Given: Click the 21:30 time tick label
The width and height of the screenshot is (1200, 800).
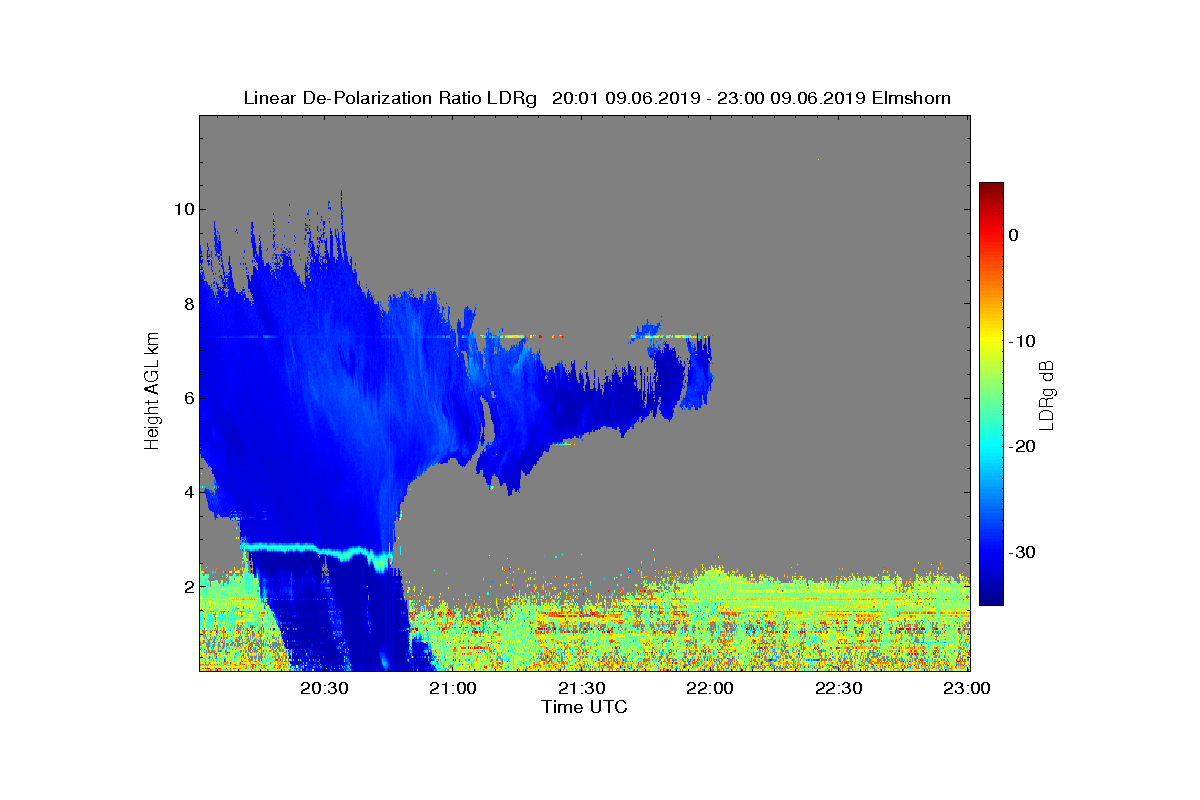Looking at the screenshot, I should 582,689.
